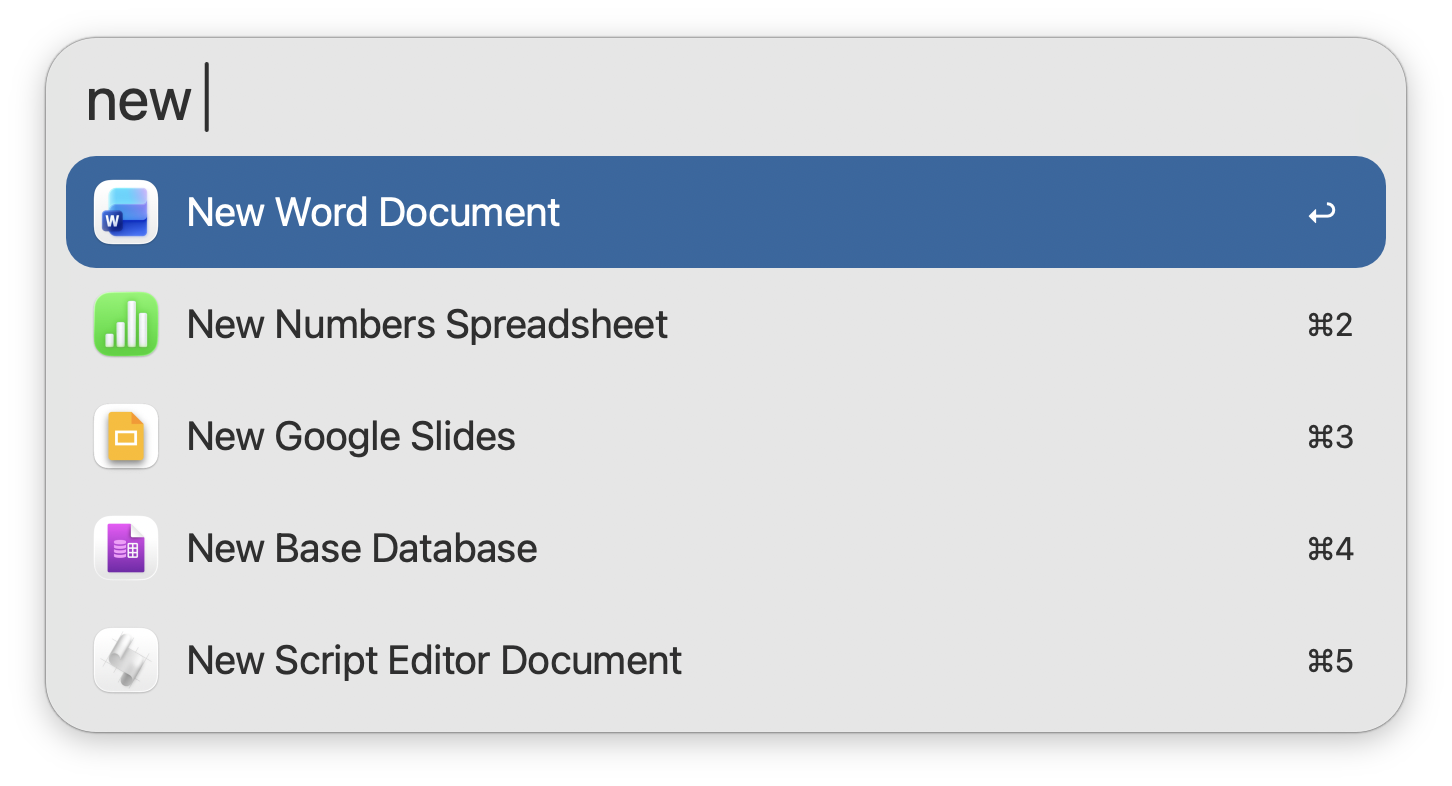1452x786 pixels.
Task: Click blank space in Google Slides row
Action: tap(900, 436)
